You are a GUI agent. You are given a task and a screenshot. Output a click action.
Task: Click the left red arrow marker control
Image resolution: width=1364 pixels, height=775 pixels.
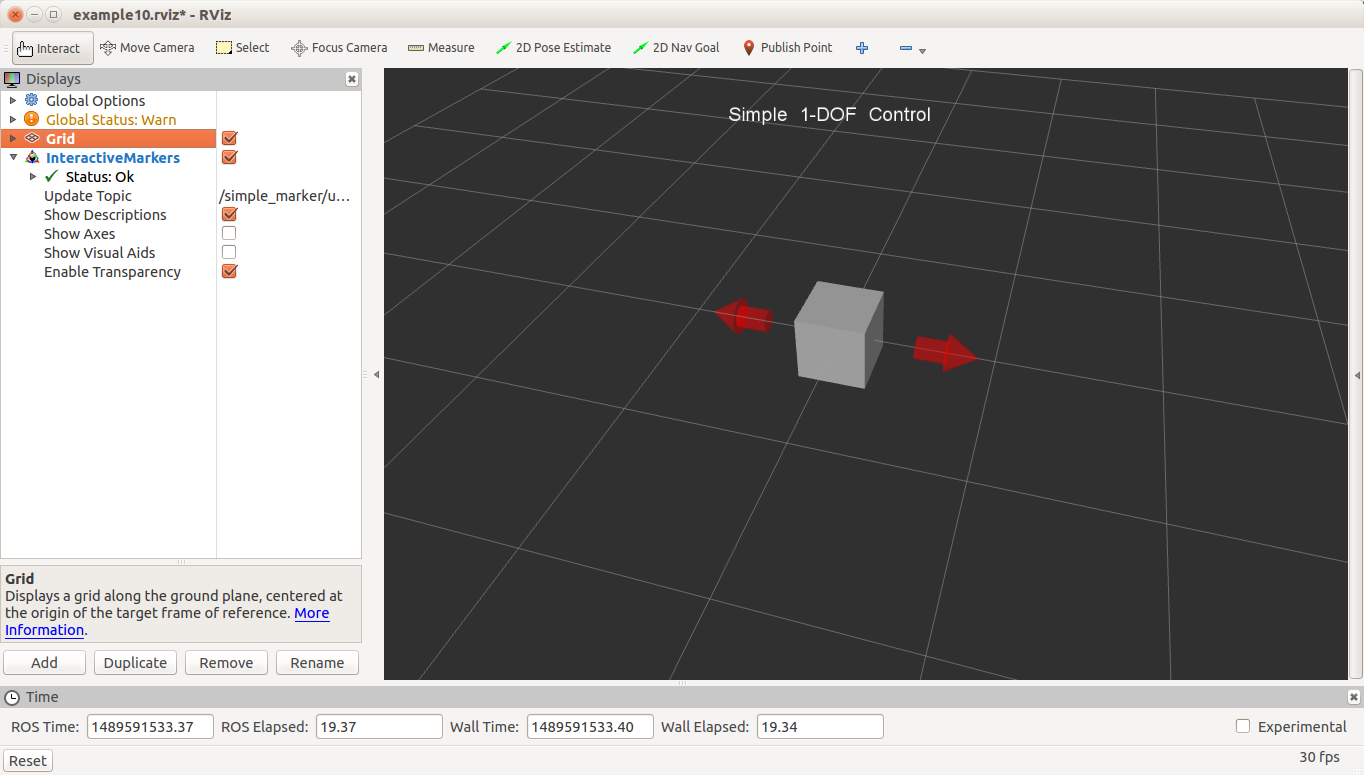(743, 317)
